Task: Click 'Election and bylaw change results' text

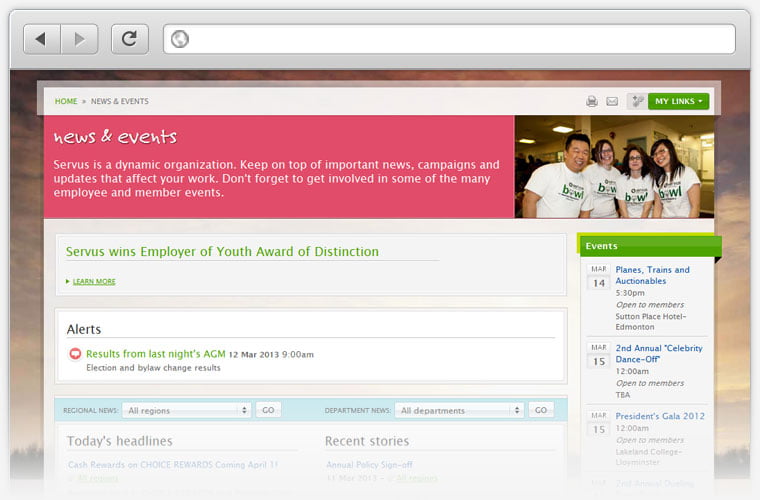Action: [153, 368]
